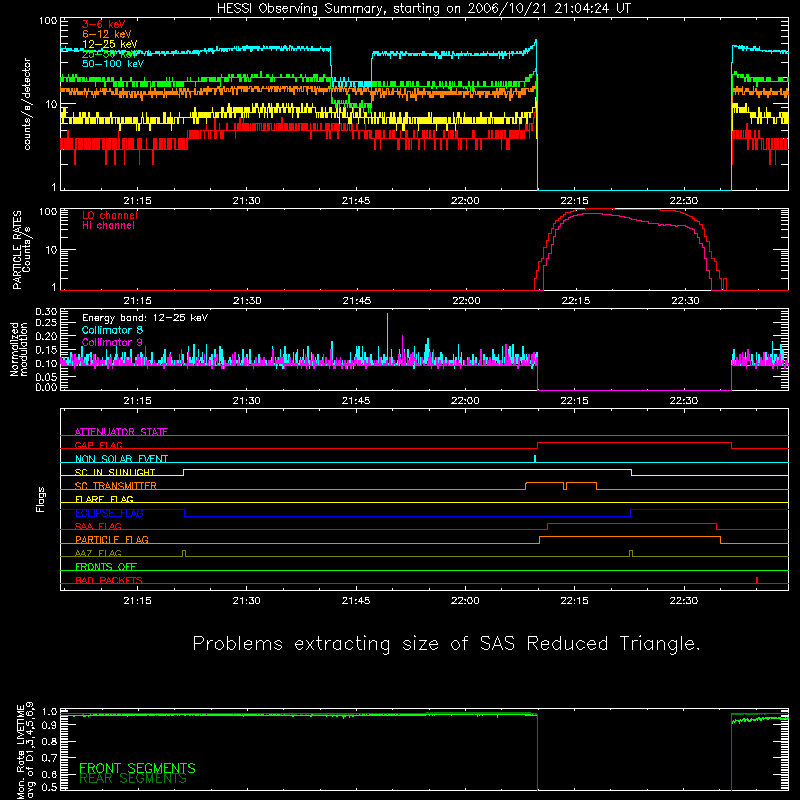Click the 22:15 tick label under particle rates panel
This screenshot has height=800, width=800.
pos(576,301)
